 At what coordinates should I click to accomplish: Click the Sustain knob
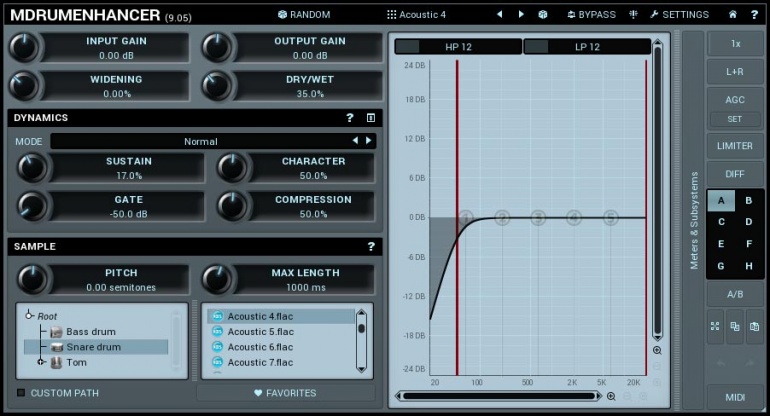point(32,168)
